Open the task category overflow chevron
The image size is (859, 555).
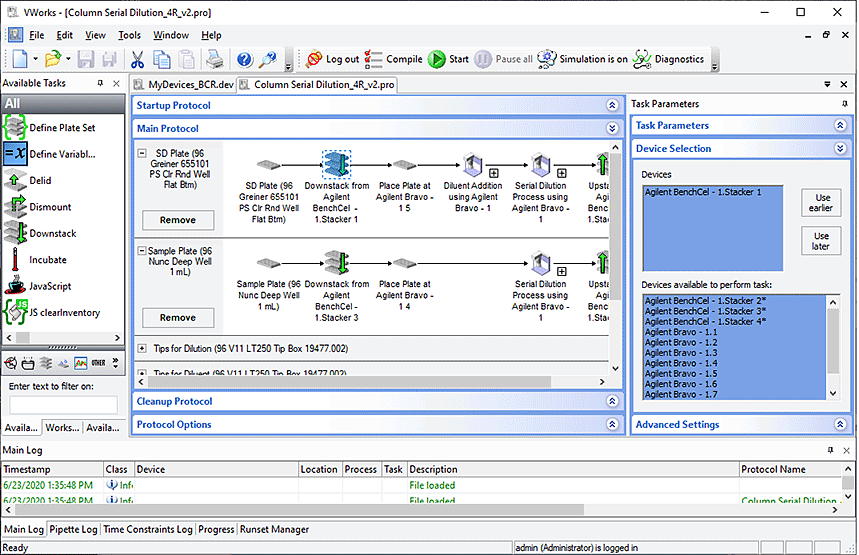pos(116,363)
